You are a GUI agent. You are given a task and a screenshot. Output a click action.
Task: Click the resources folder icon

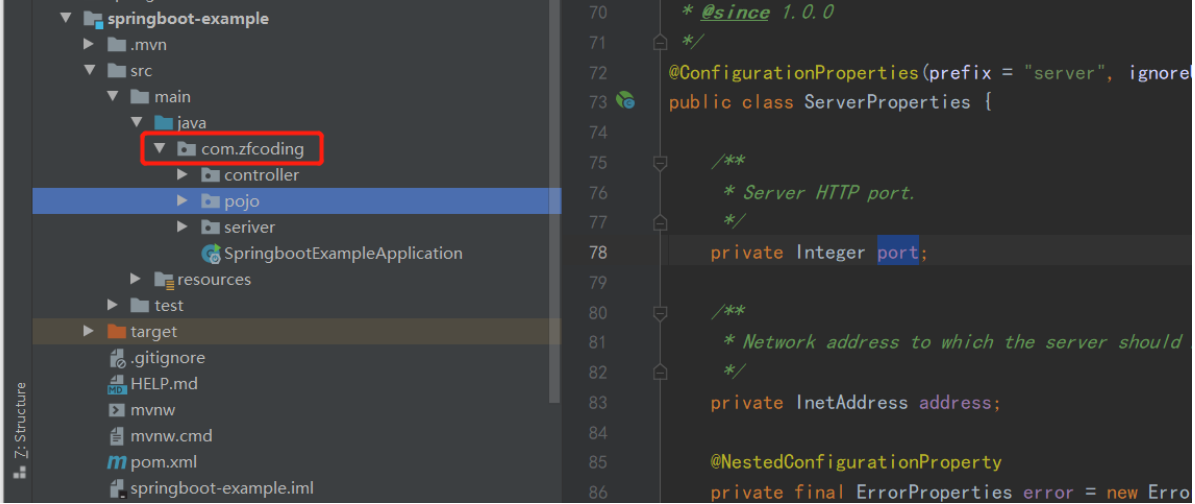coord(164,280)
